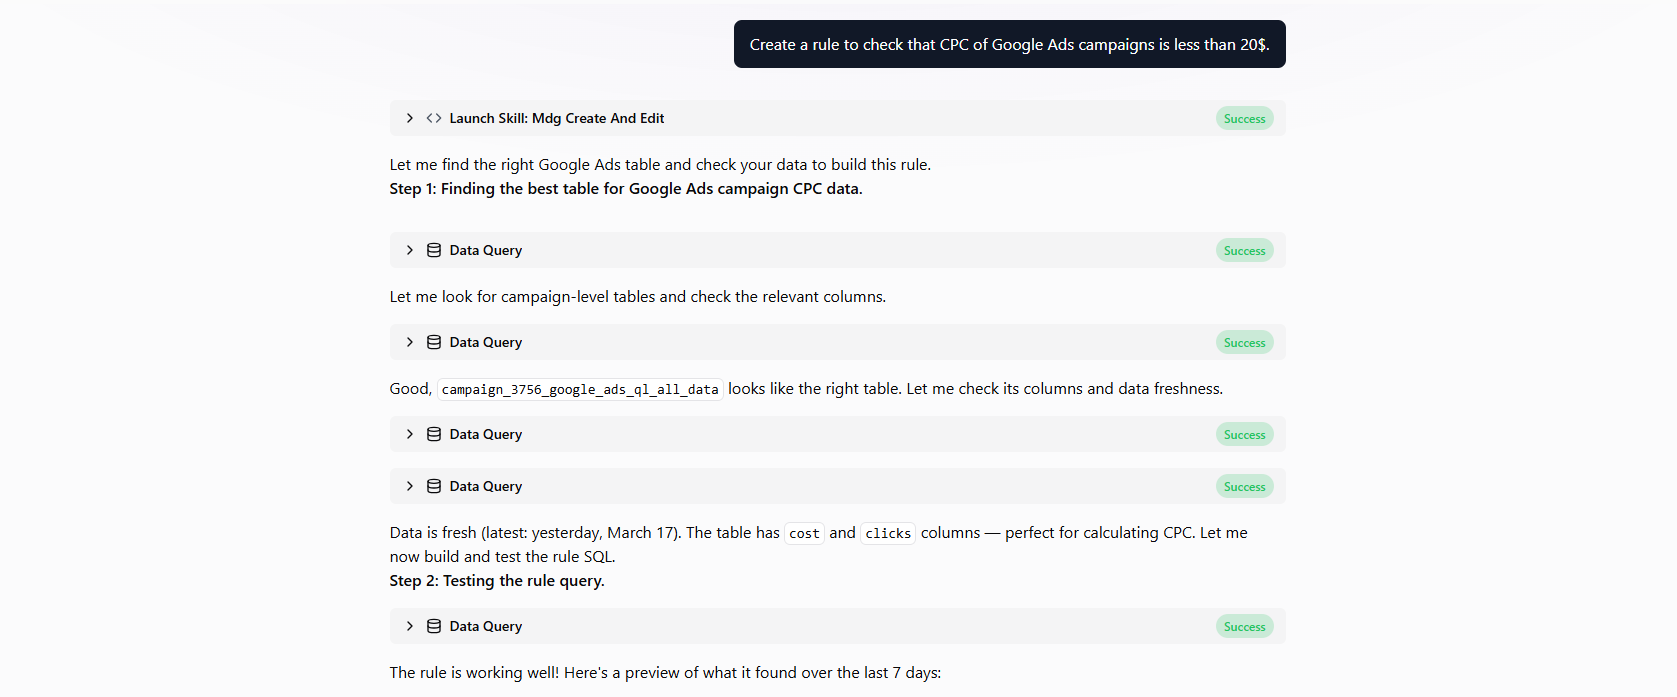Expand chevron of Data Query under Step 1 text
The width and height of the screenshot is (1677, 697).
click(x=410, y=250)
